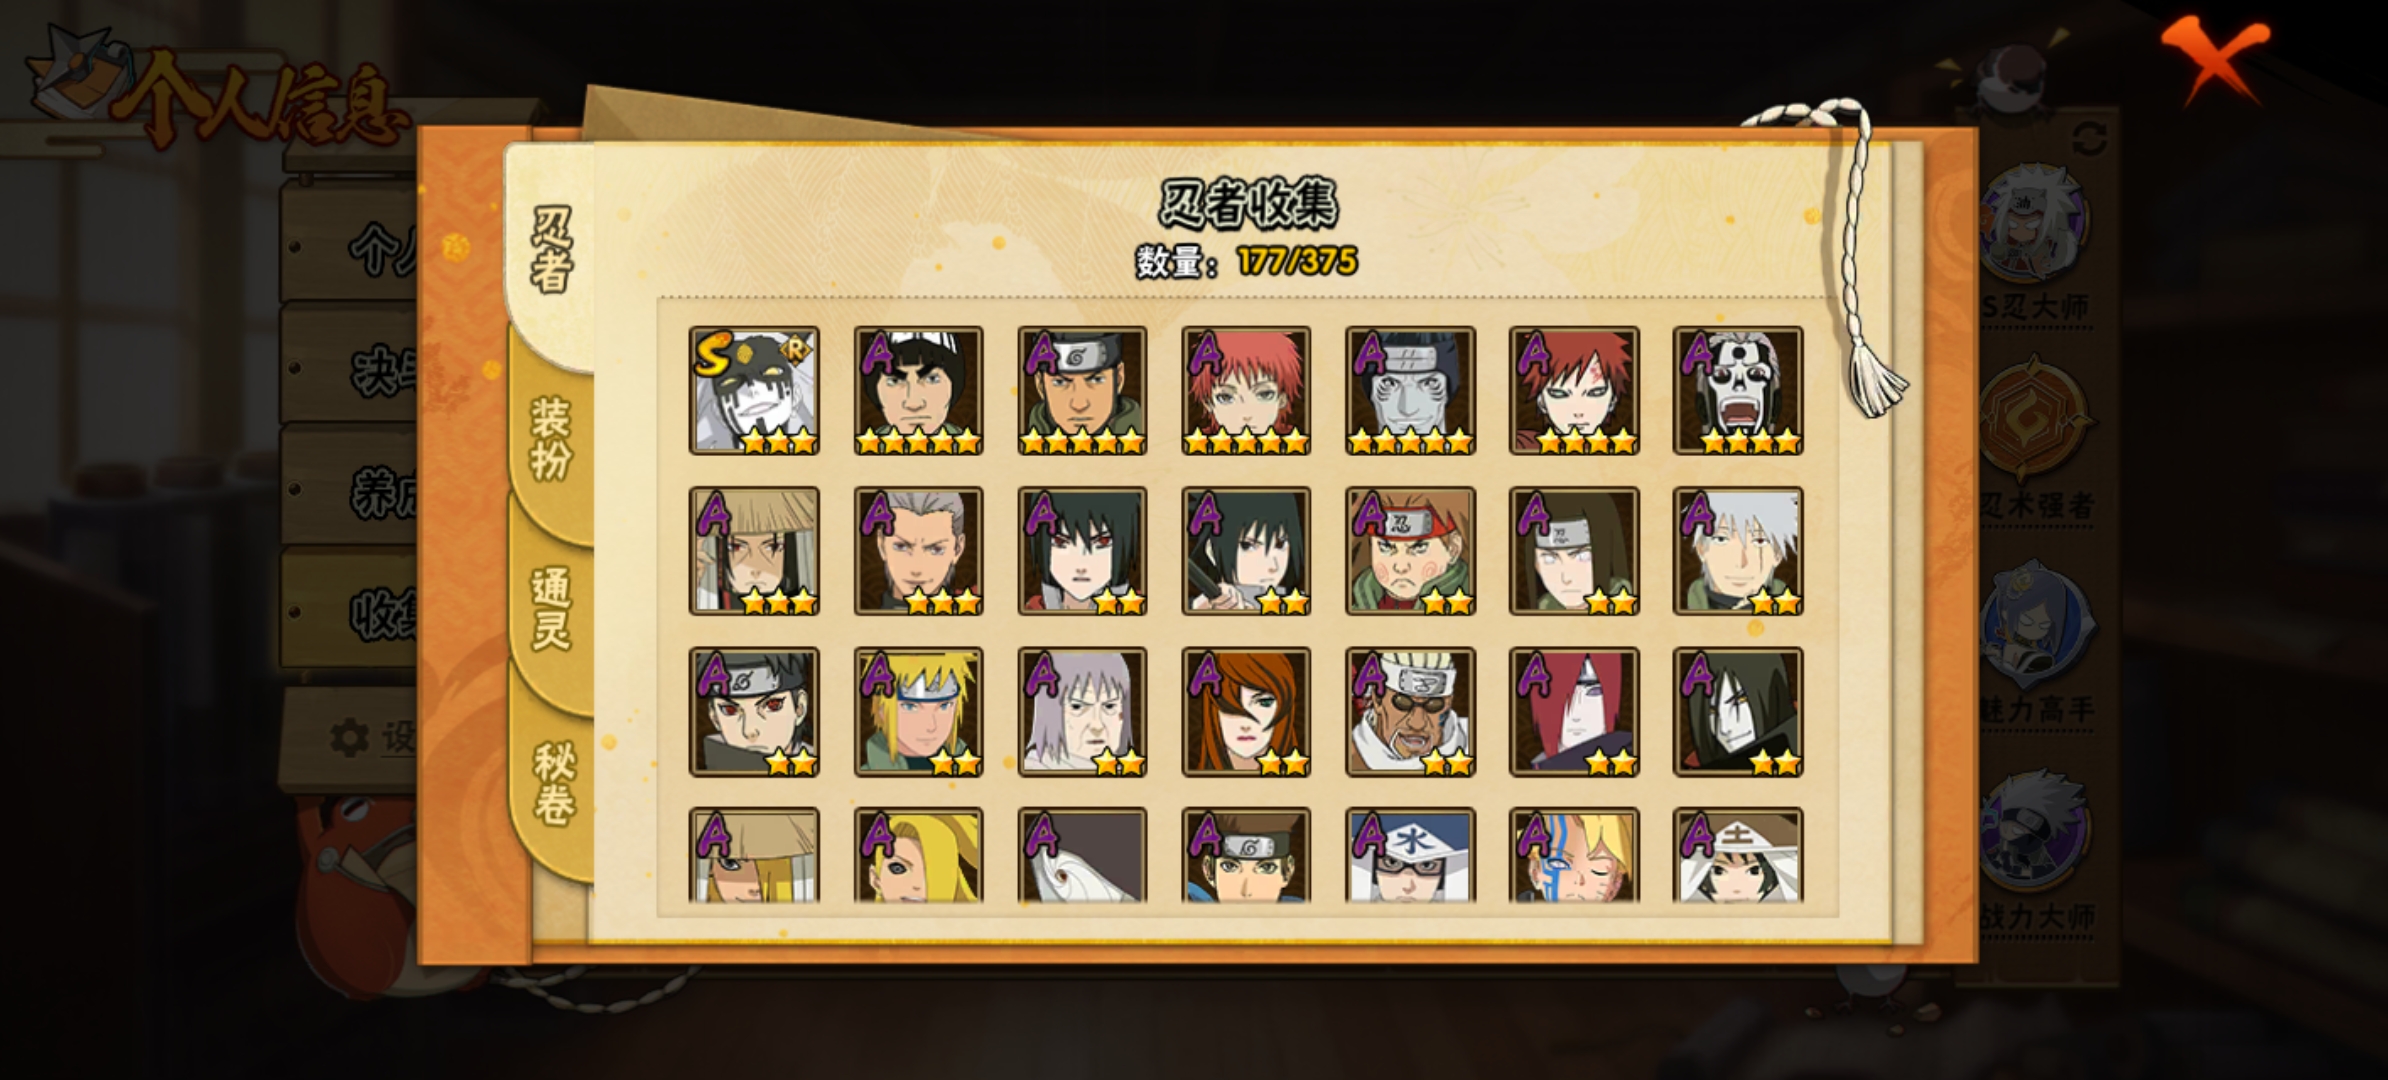Open Might Guy's five-star ninja portrait
Screen dimensions: 2388x1080
(x=918, y=391)
